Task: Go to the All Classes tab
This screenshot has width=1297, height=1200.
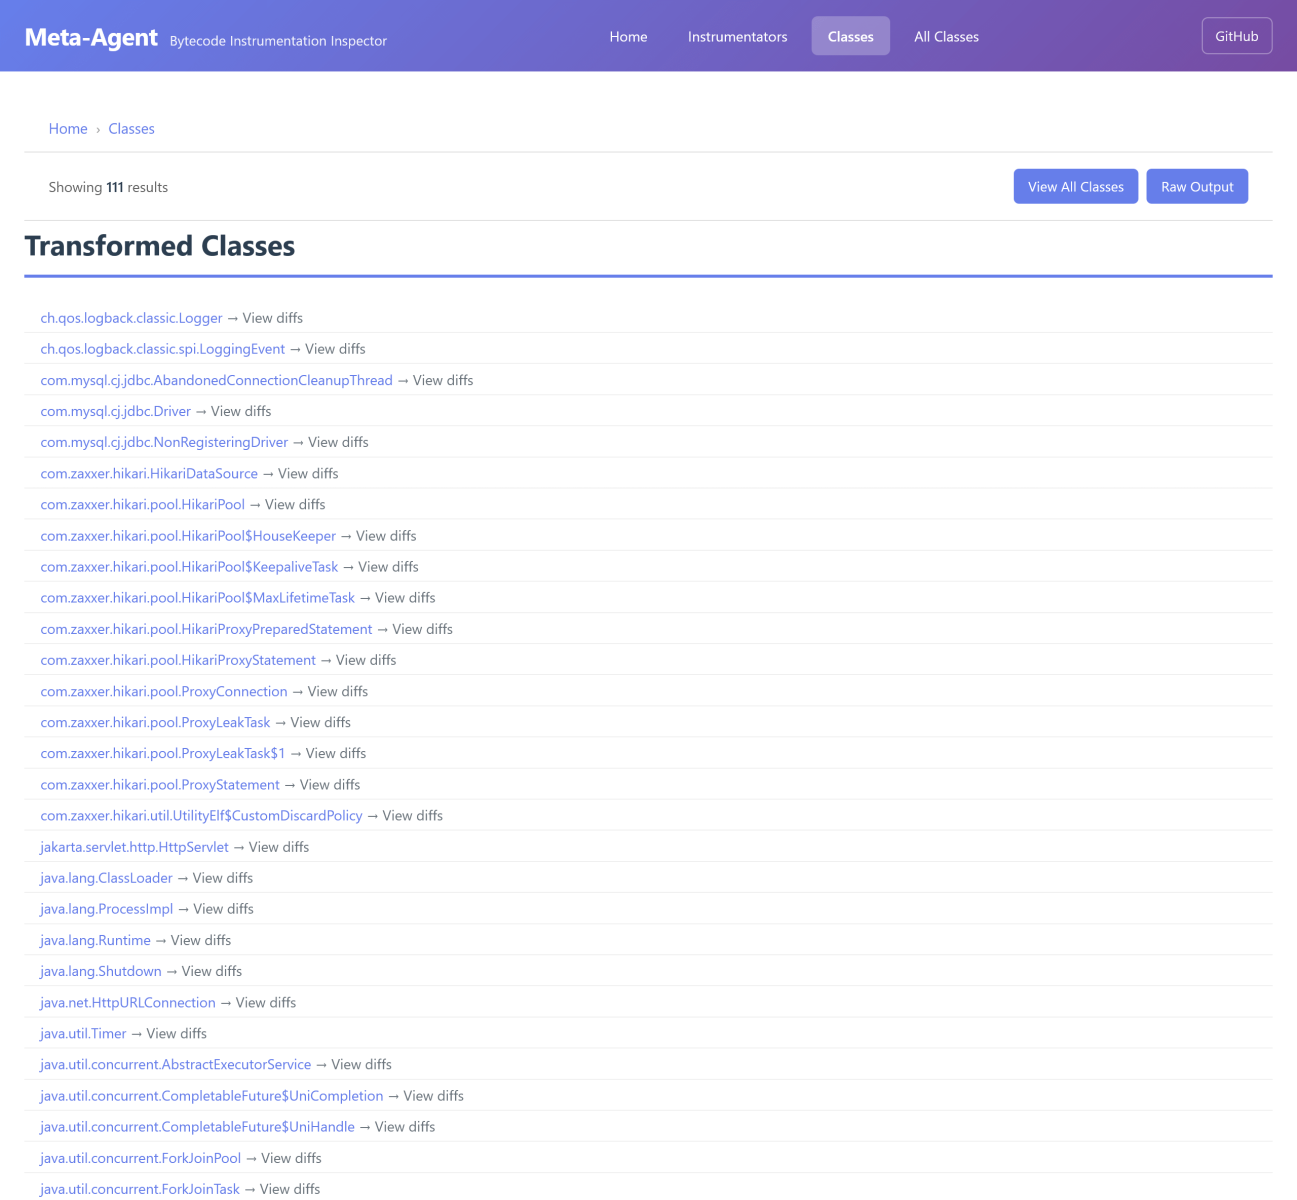Action: [946, 37]
